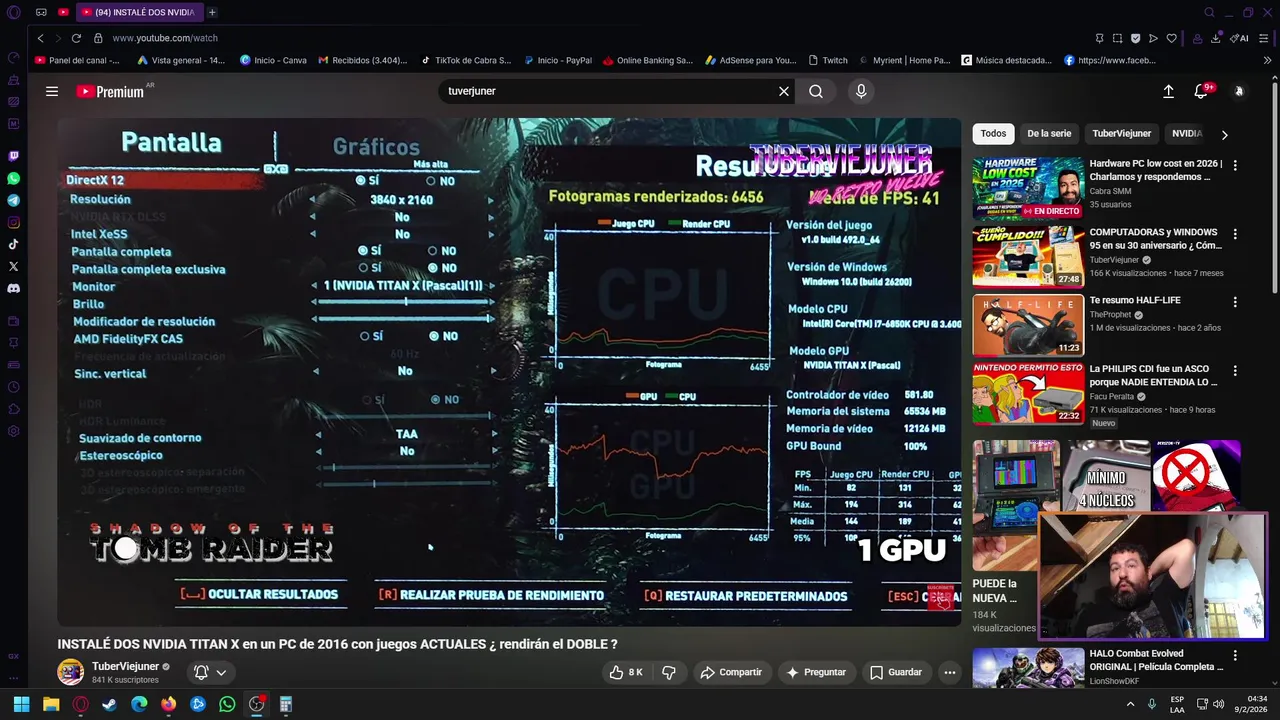1280x720 pixels.
Task: Open options for Hardware PC low cost video
Action: (1235, 165)
